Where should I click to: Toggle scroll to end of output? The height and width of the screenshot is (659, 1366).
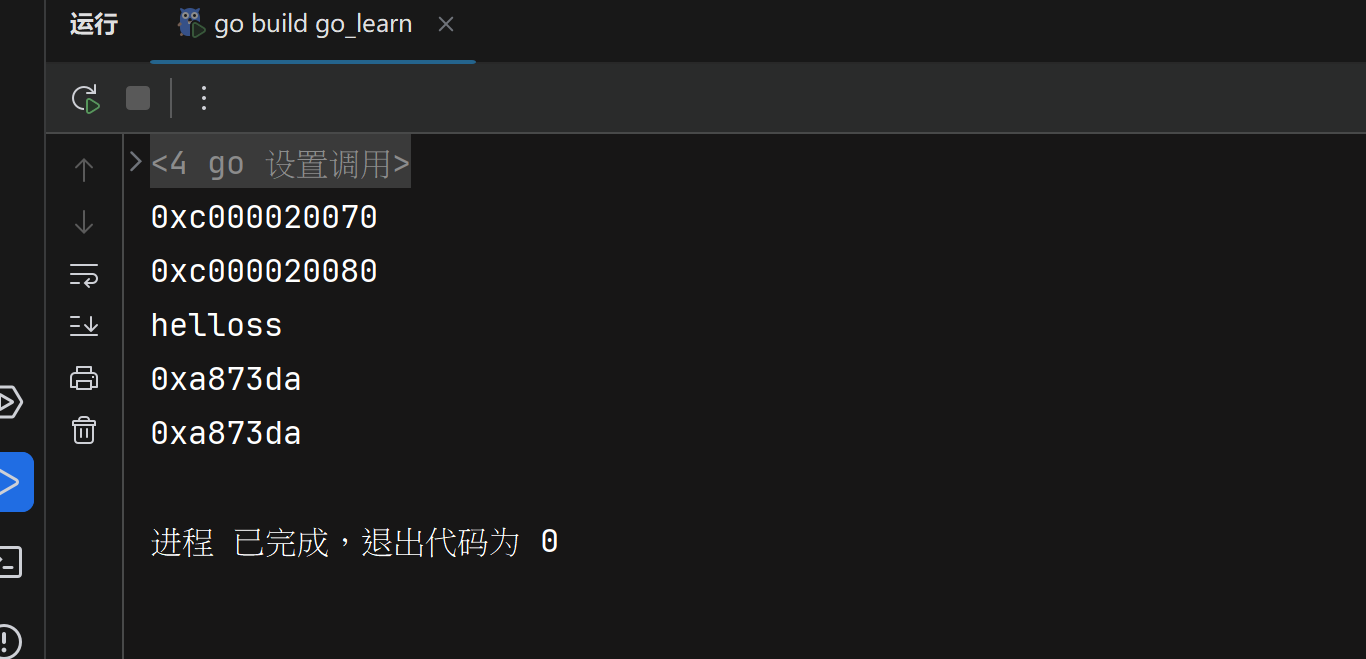tap(84, 325)
